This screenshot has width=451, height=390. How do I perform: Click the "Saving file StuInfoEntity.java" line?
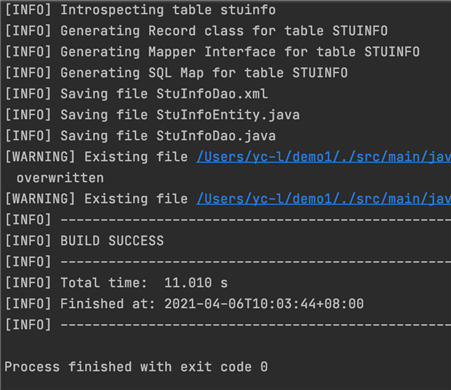[152, 115]
